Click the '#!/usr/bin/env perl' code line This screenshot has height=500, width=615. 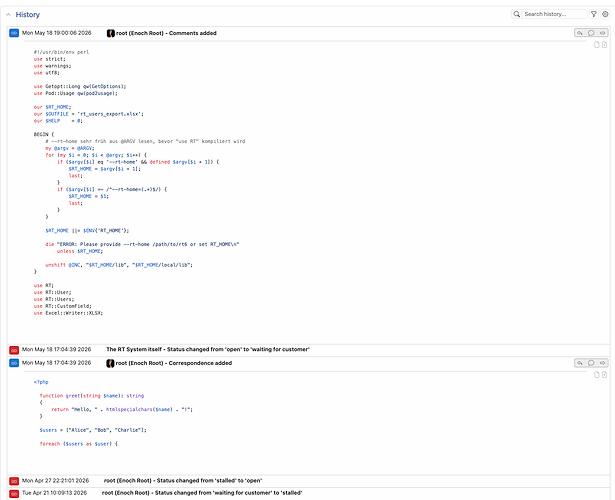(x=61, y=52)
